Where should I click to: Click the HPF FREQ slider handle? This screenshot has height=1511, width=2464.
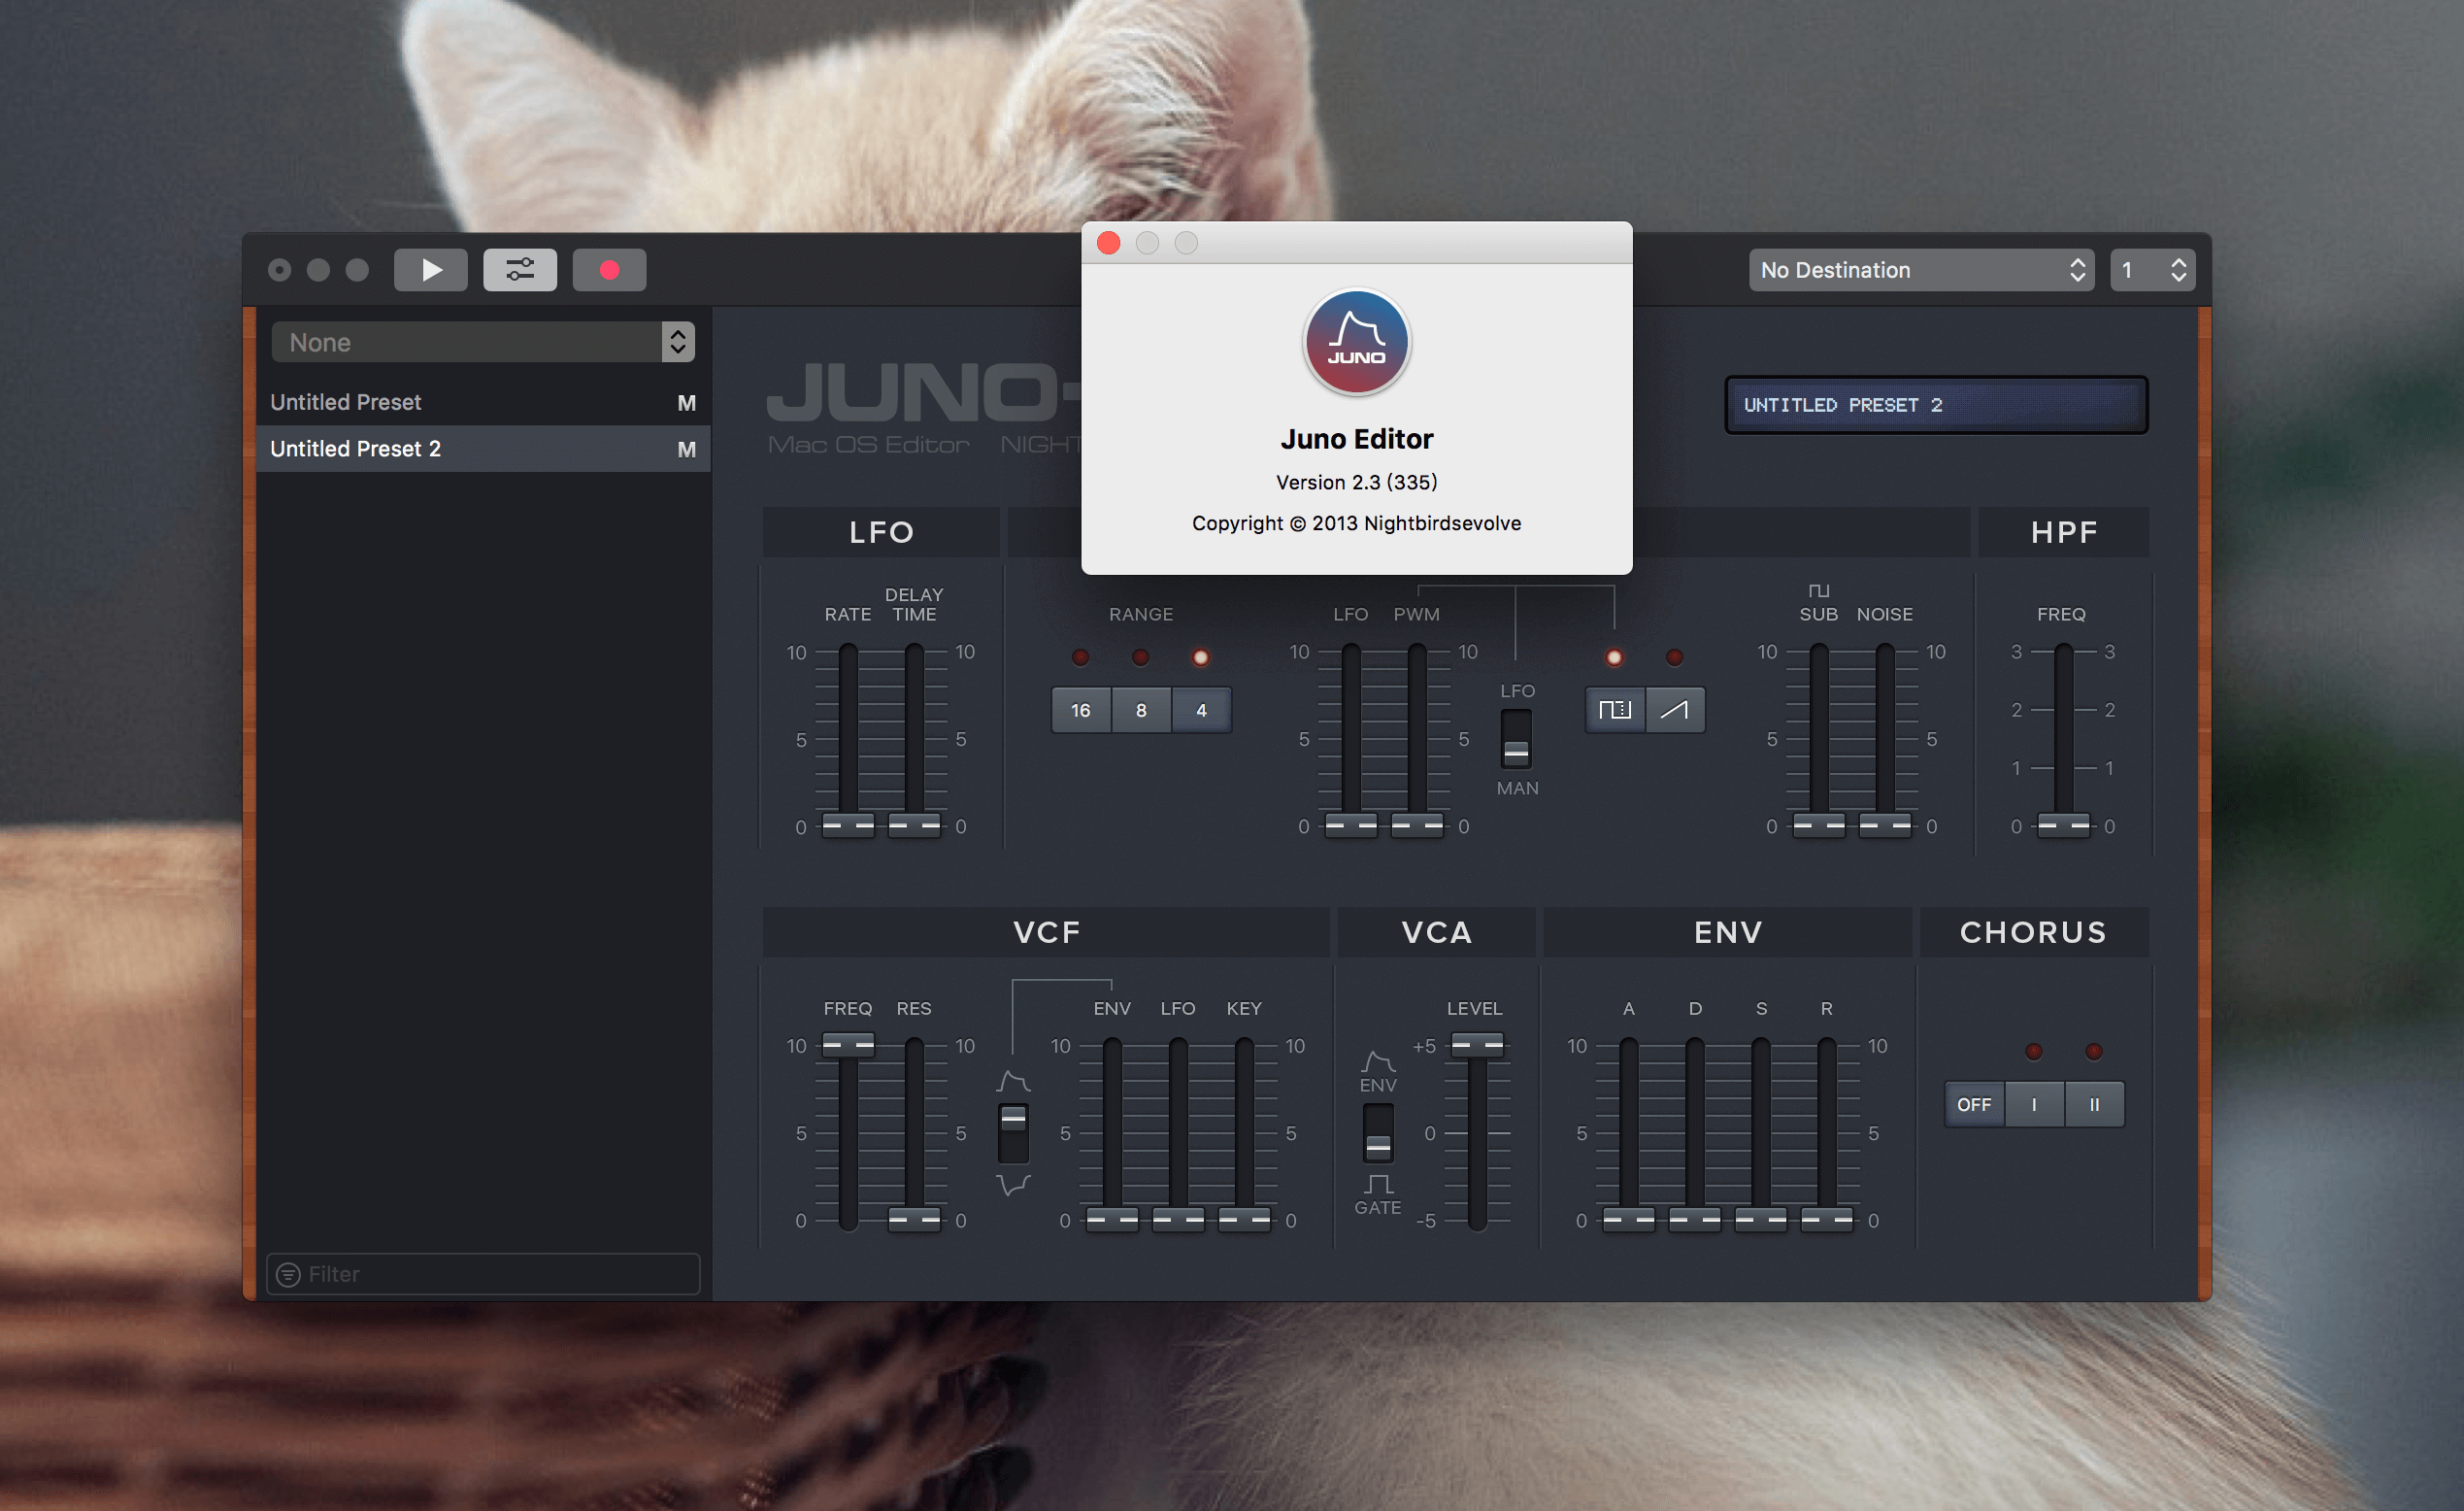[x=2063, y=826]
